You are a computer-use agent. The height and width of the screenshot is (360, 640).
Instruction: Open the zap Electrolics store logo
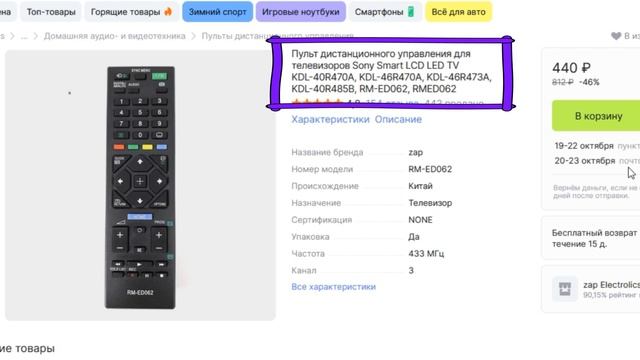[565, 289]
